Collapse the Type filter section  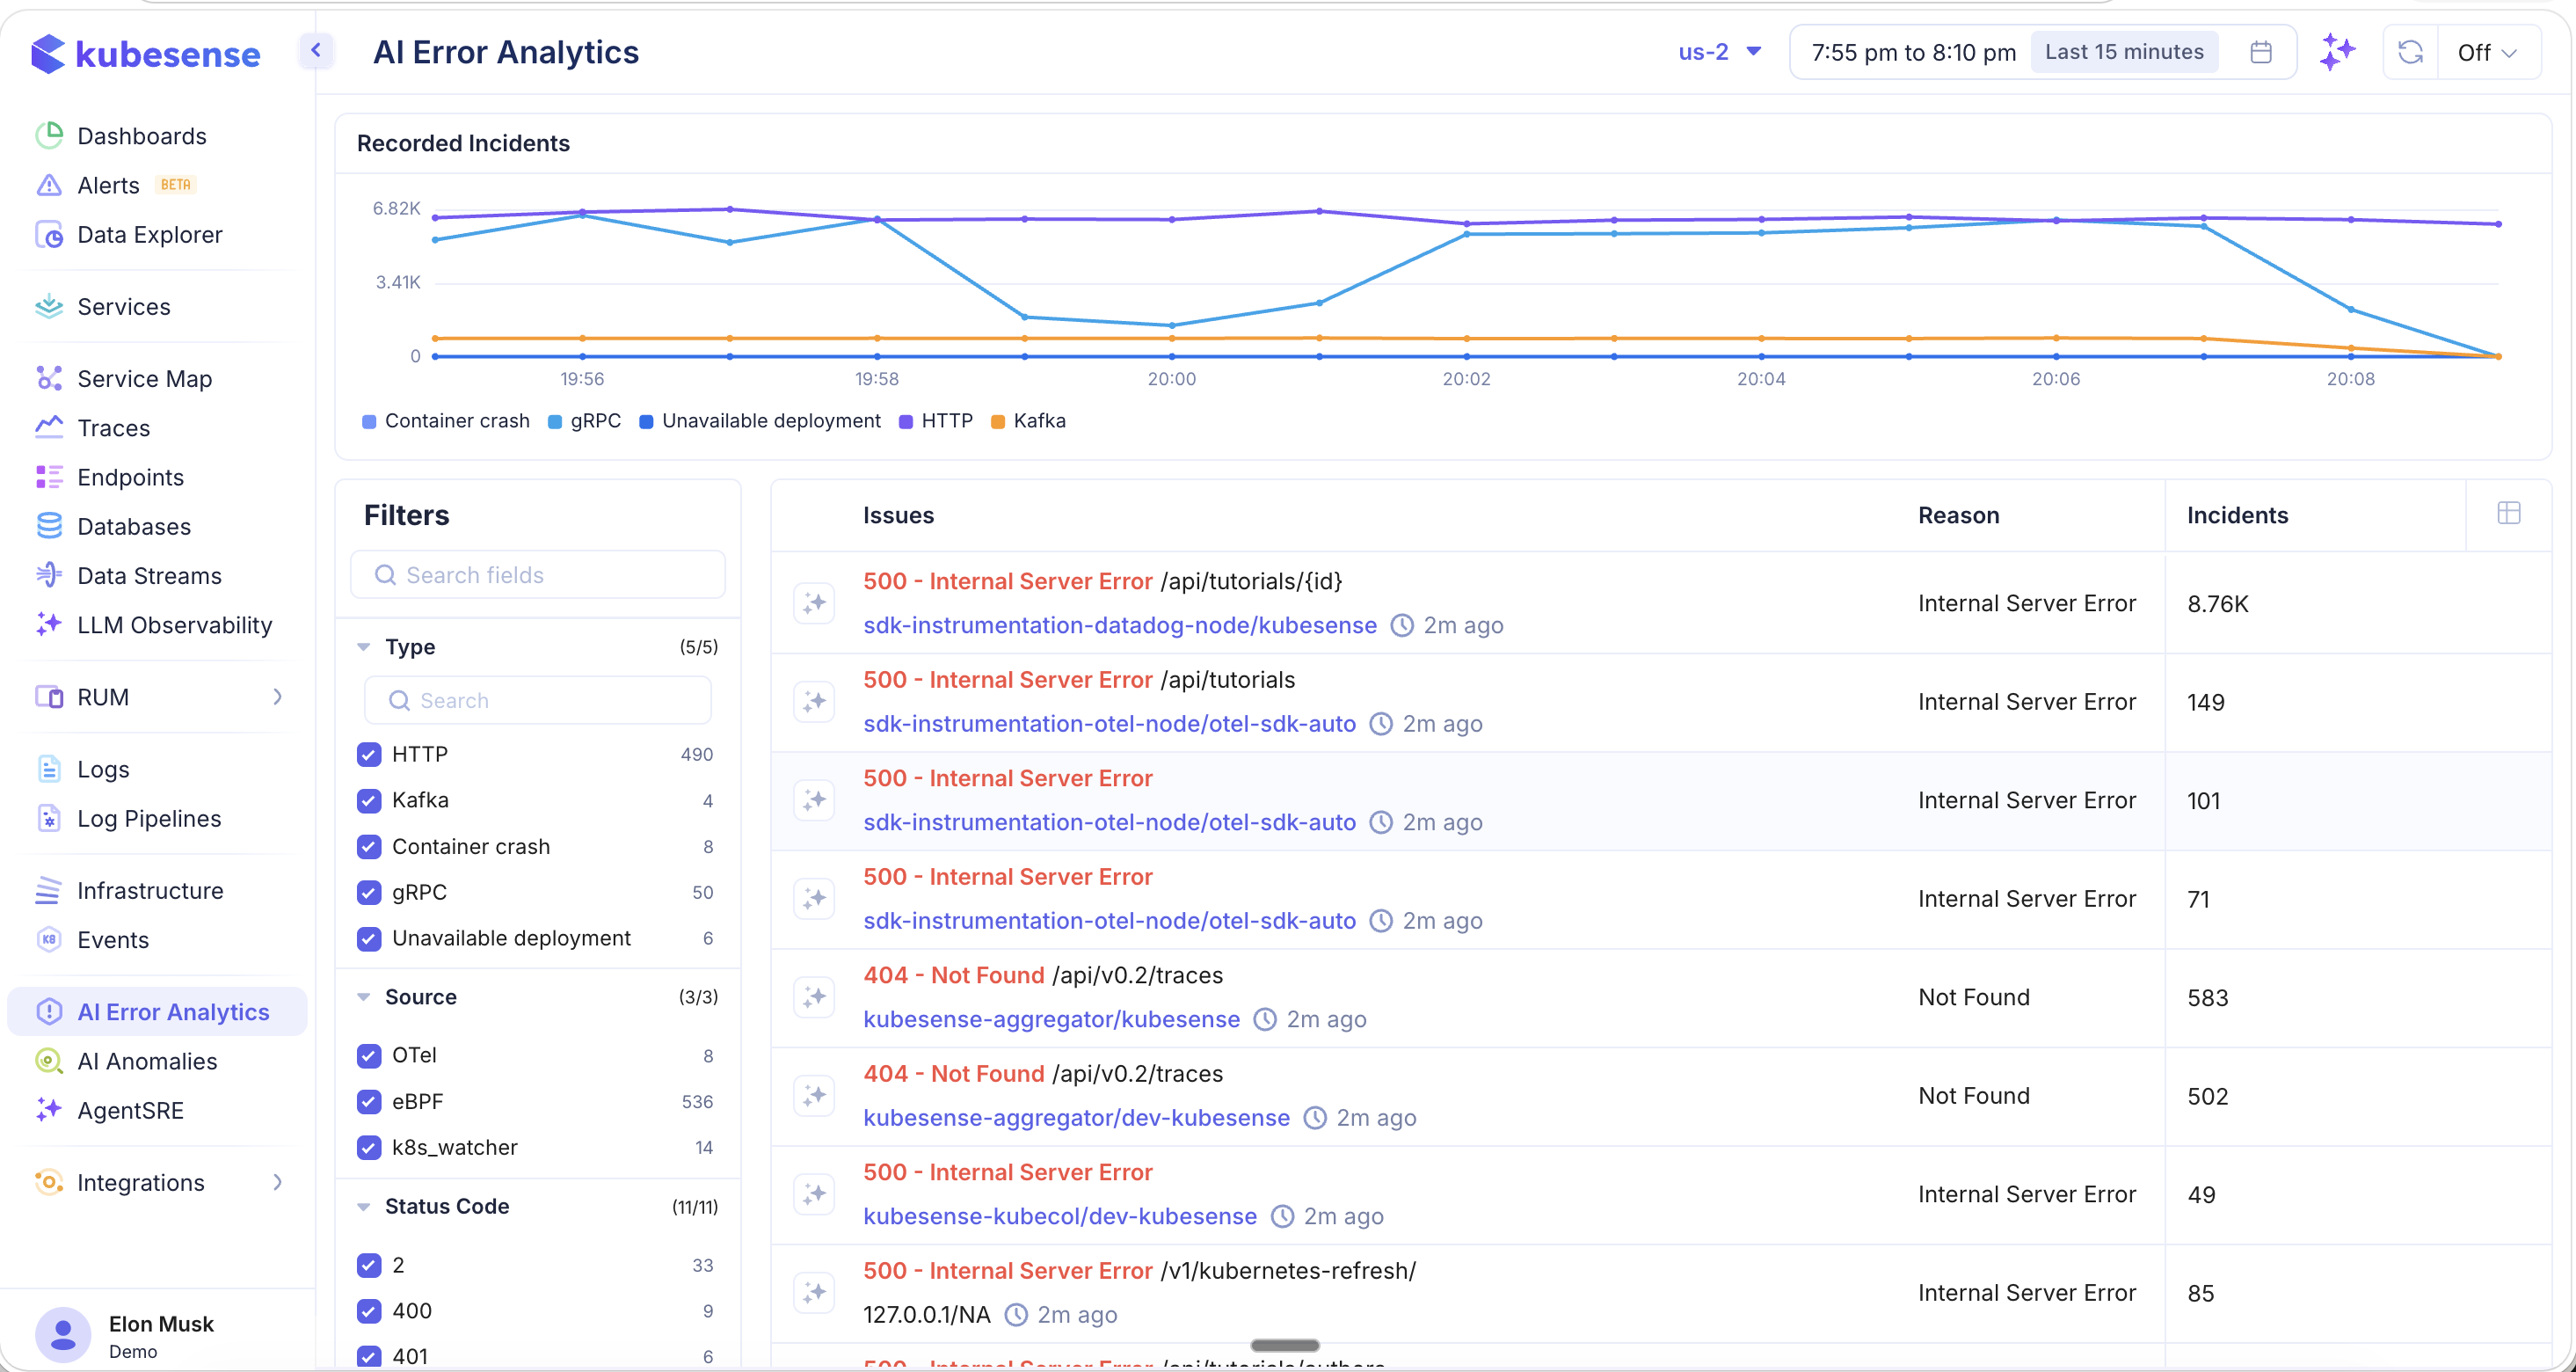click(x=364, y=647)
